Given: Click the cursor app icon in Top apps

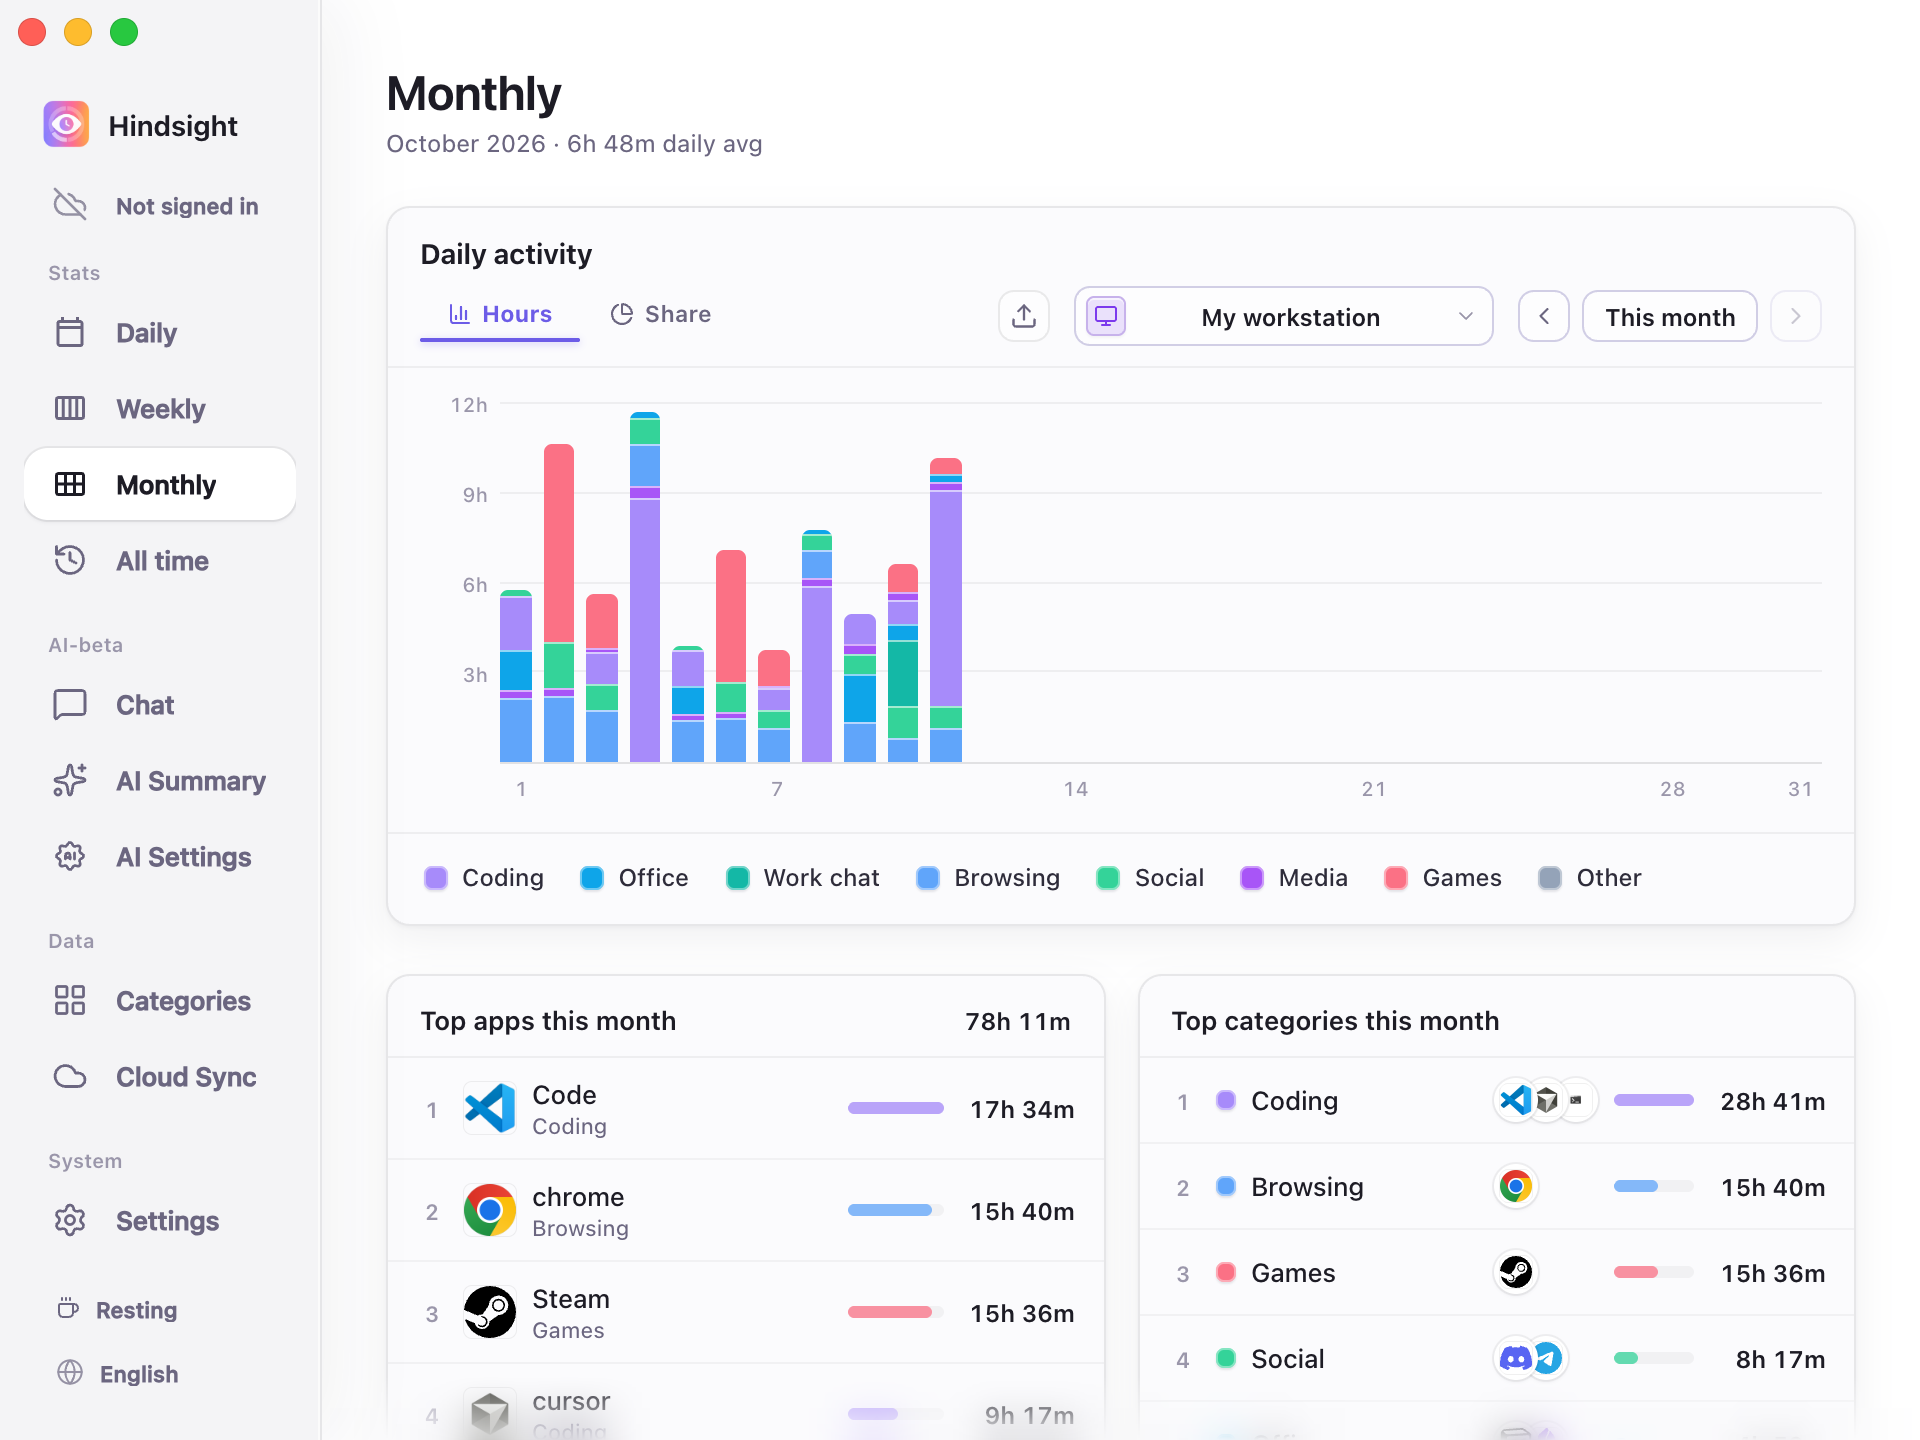Looking at the screenshot, I should [490, 1412].
